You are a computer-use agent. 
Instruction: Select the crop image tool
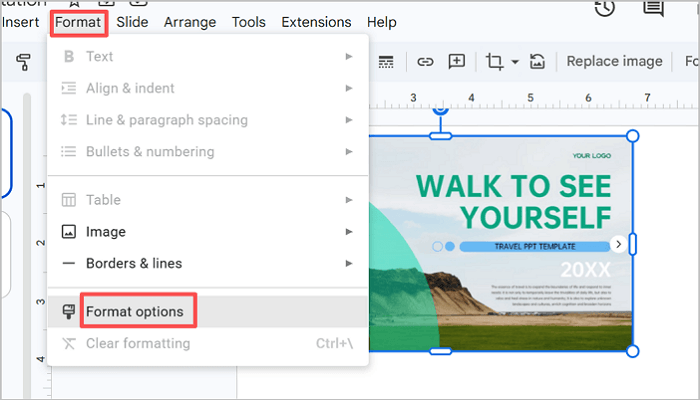(x=495, y=62)
